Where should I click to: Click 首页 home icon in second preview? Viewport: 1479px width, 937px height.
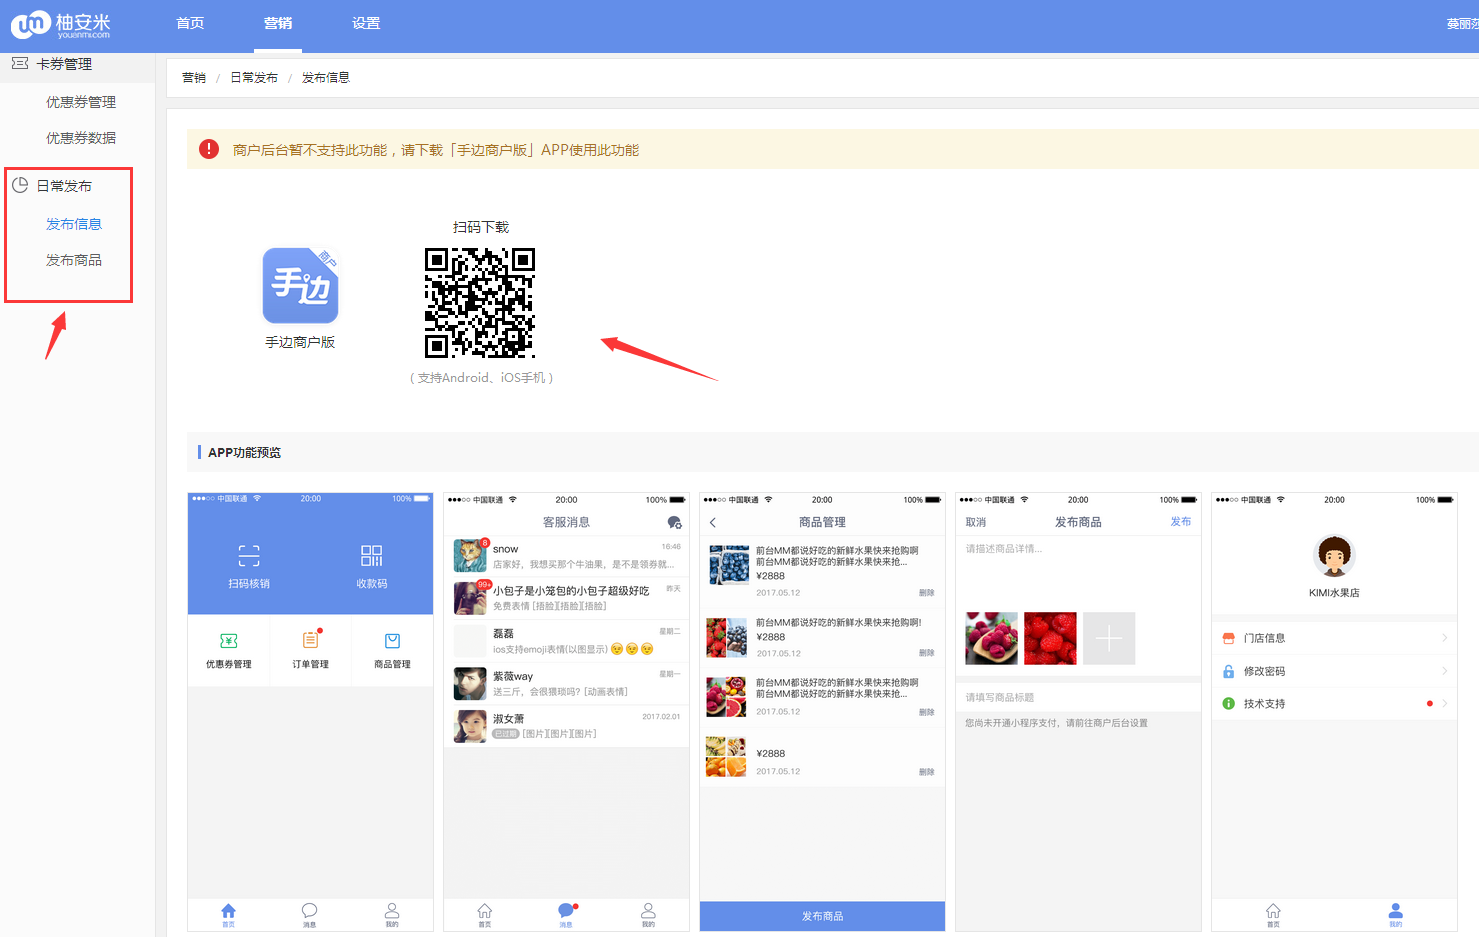[x=485, y=911]
